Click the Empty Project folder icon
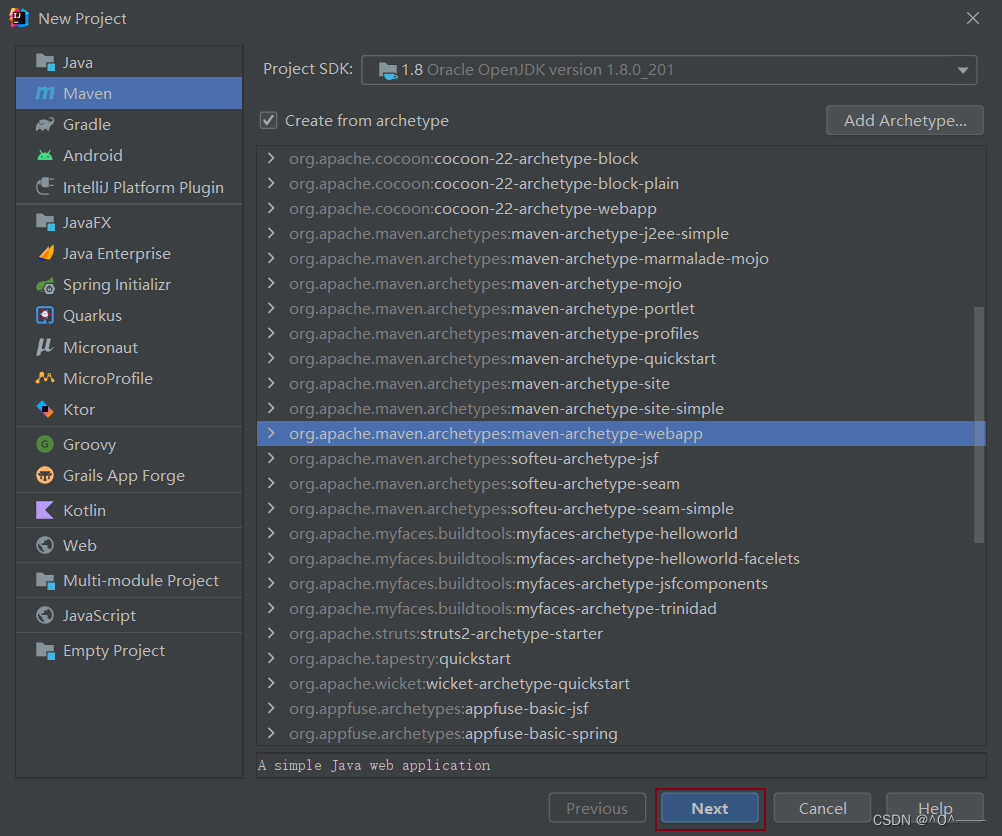This screenshot has height=836, width=1002. pos(45,650)
